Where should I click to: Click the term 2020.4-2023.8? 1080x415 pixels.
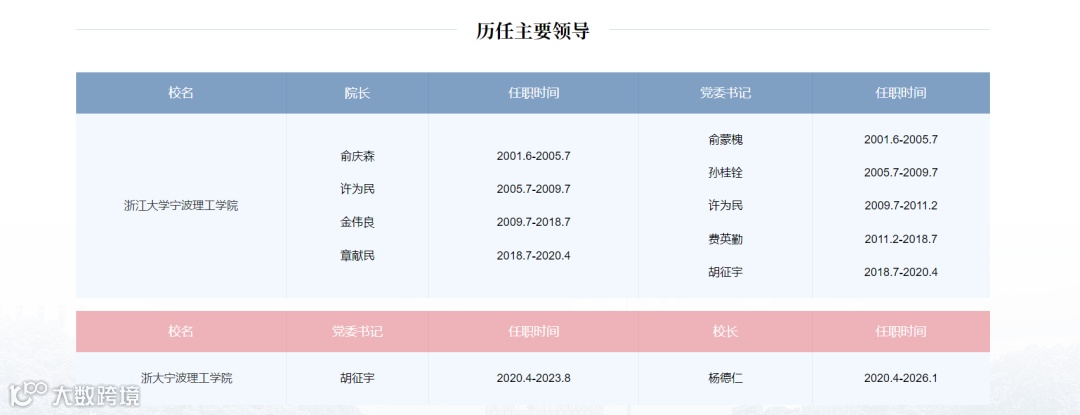tap(533, 378)
